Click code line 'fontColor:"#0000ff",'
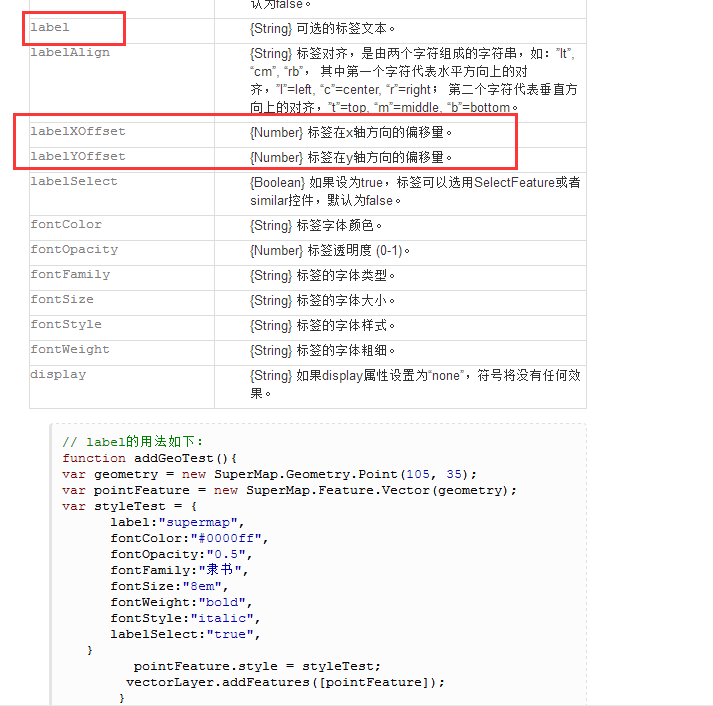Viewport: 713px width, 706px height. 189,539
